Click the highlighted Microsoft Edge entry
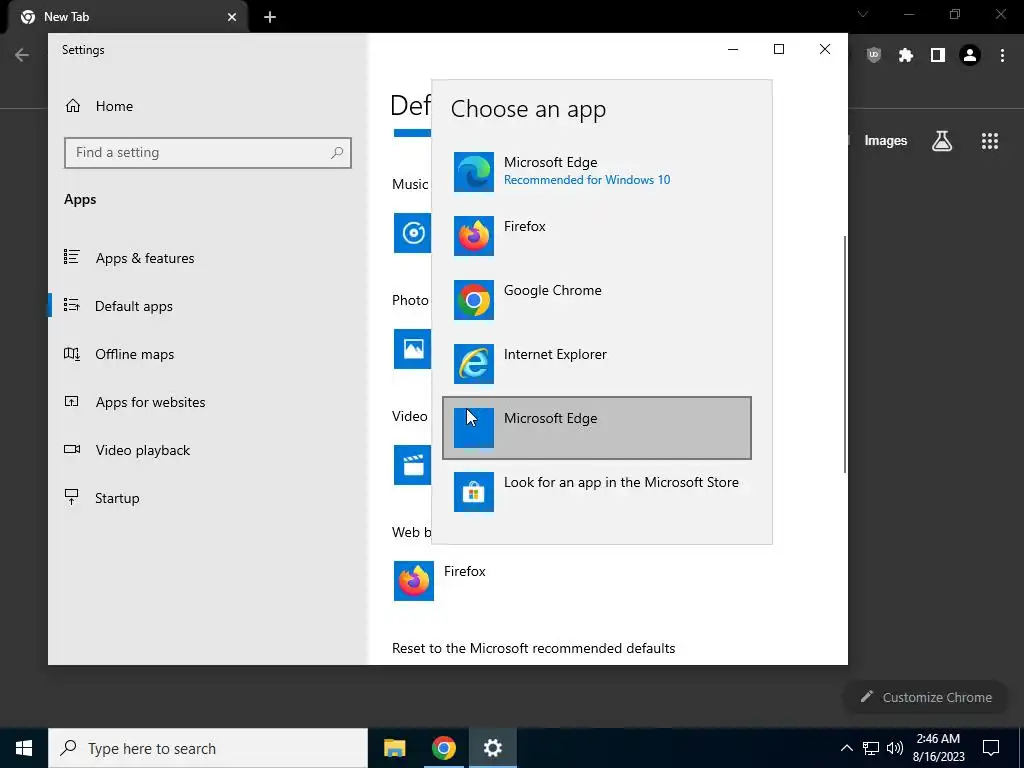The image size is (1024, 768). point(597,428)
